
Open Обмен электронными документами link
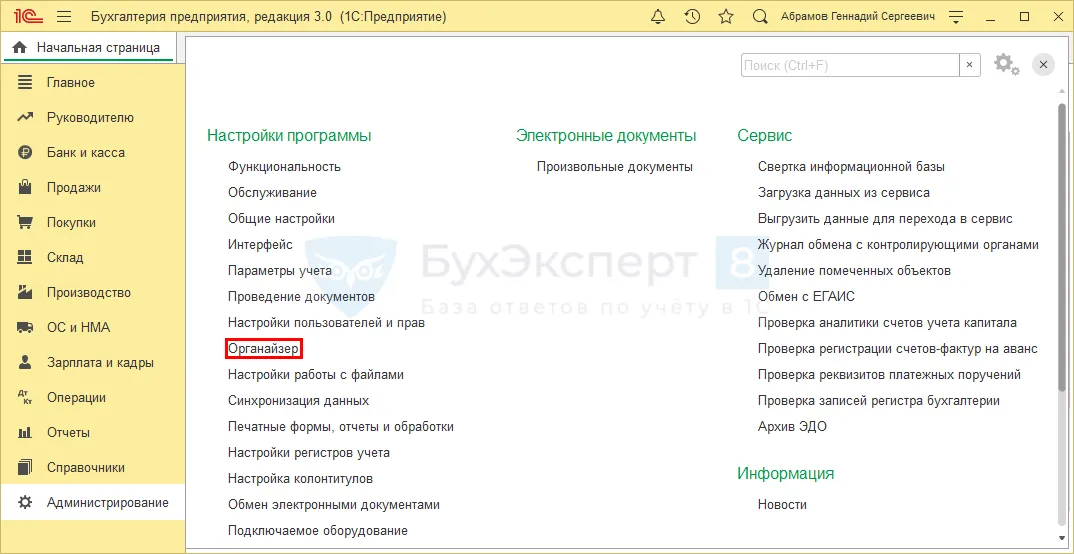tap(334, 505)
